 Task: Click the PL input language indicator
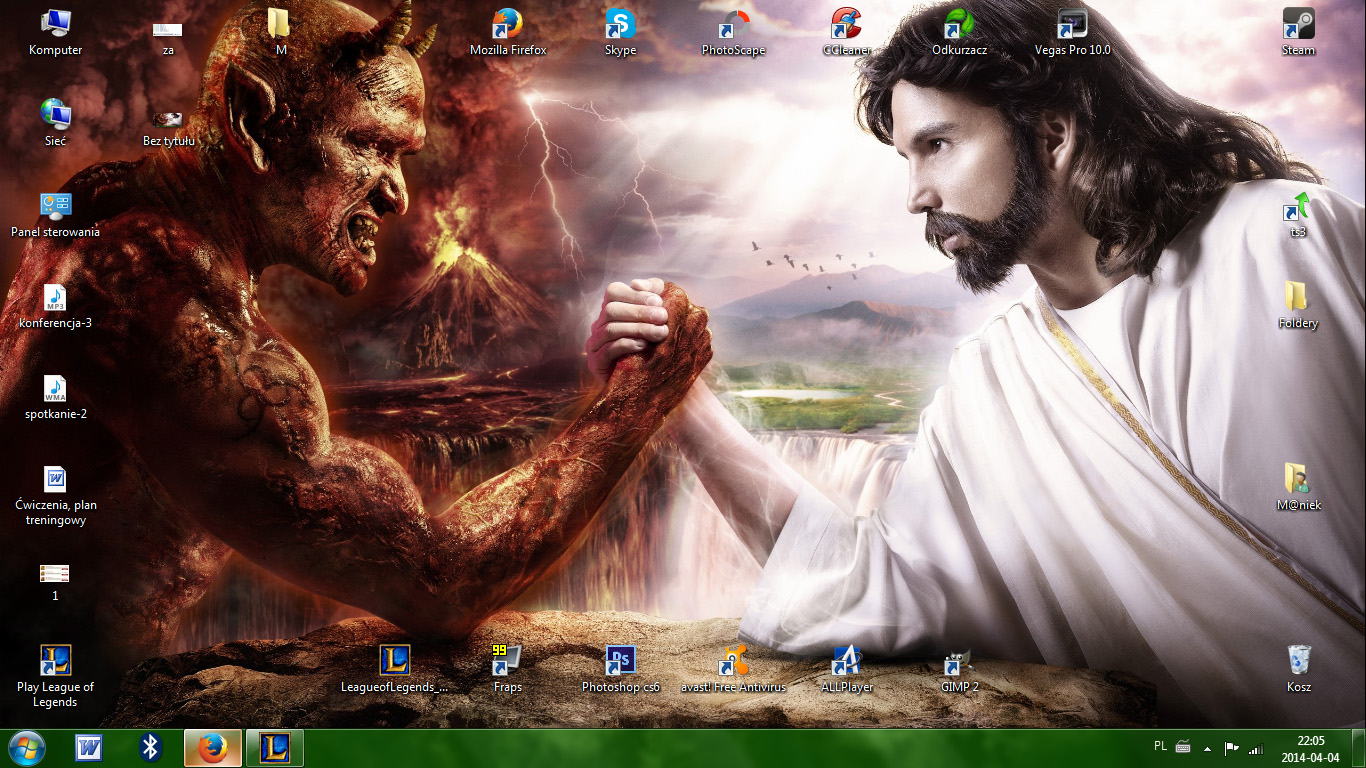tap(1160, 746)
